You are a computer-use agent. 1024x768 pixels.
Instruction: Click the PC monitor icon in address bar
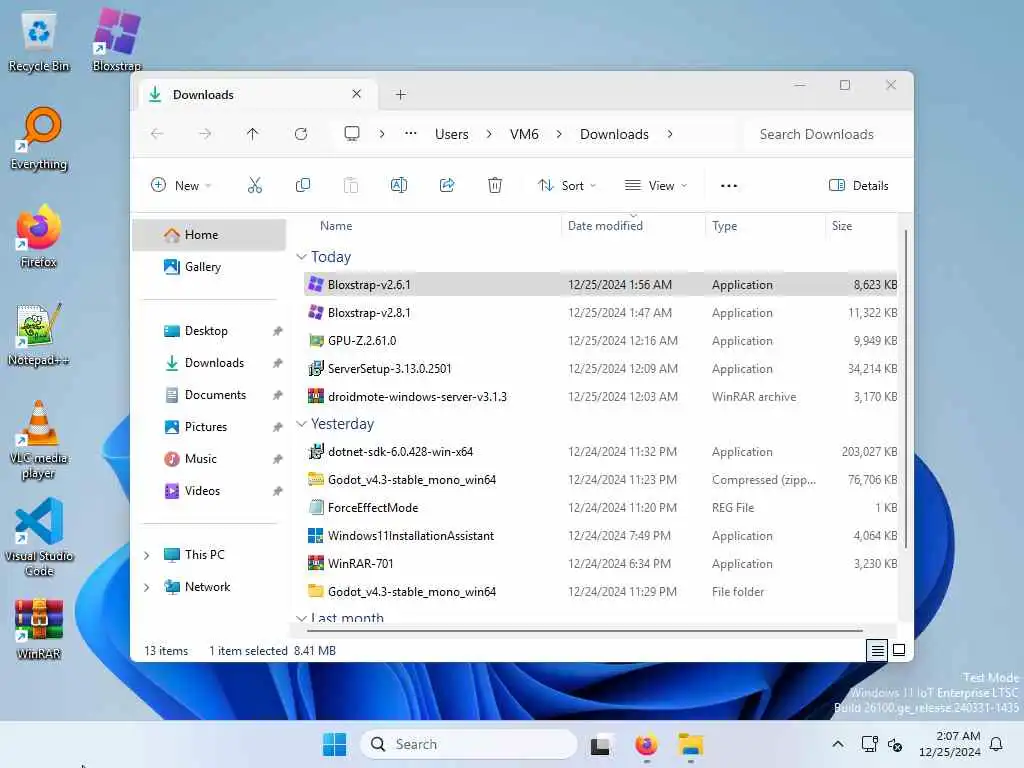(352, 134)
